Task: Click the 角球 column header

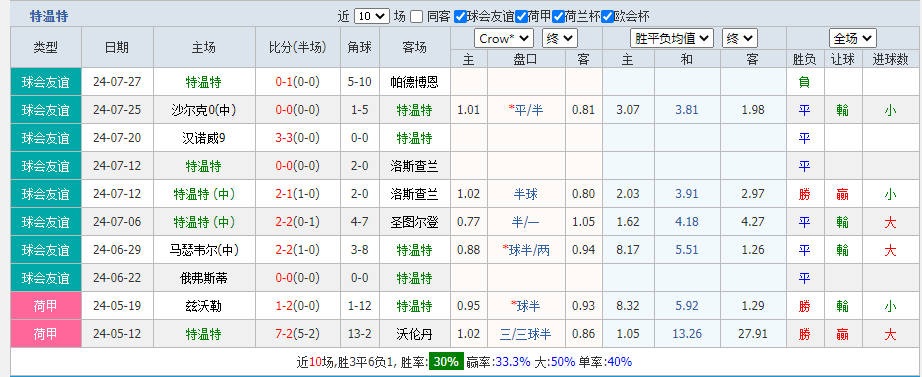Action: 360,47
